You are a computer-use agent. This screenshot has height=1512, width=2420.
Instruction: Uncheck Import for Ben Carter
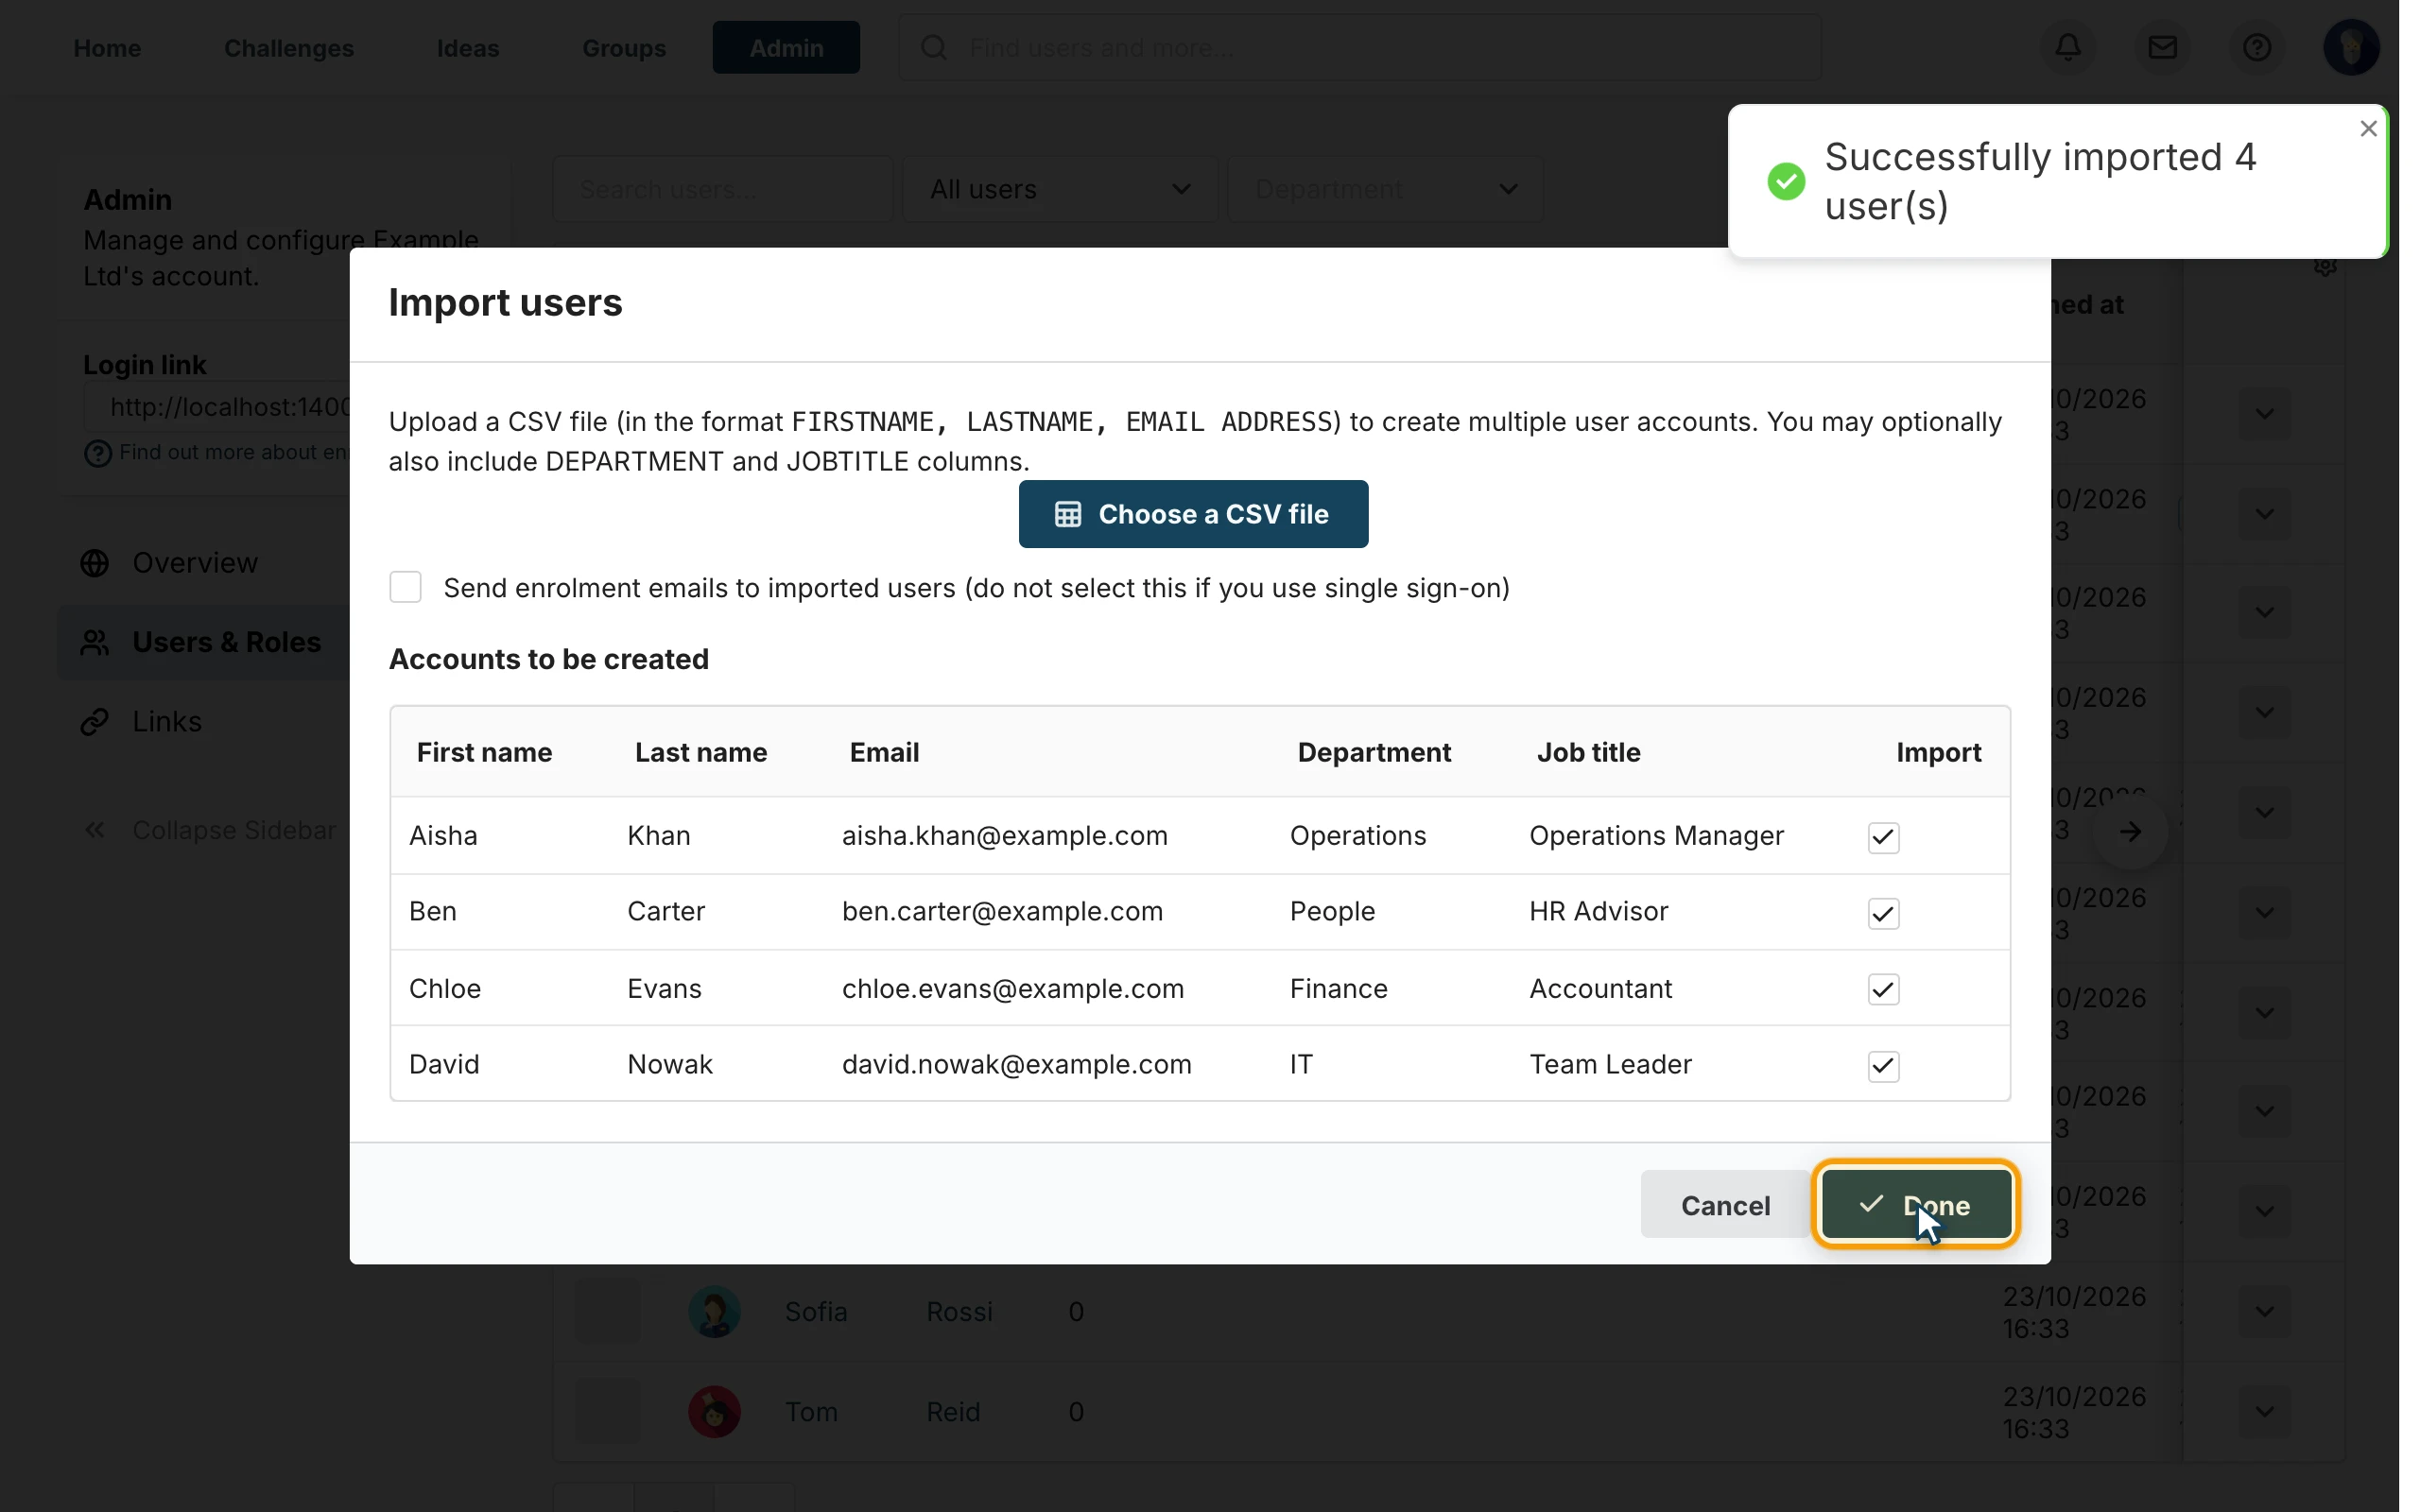pyautogui.click(x=1883, y=913)
